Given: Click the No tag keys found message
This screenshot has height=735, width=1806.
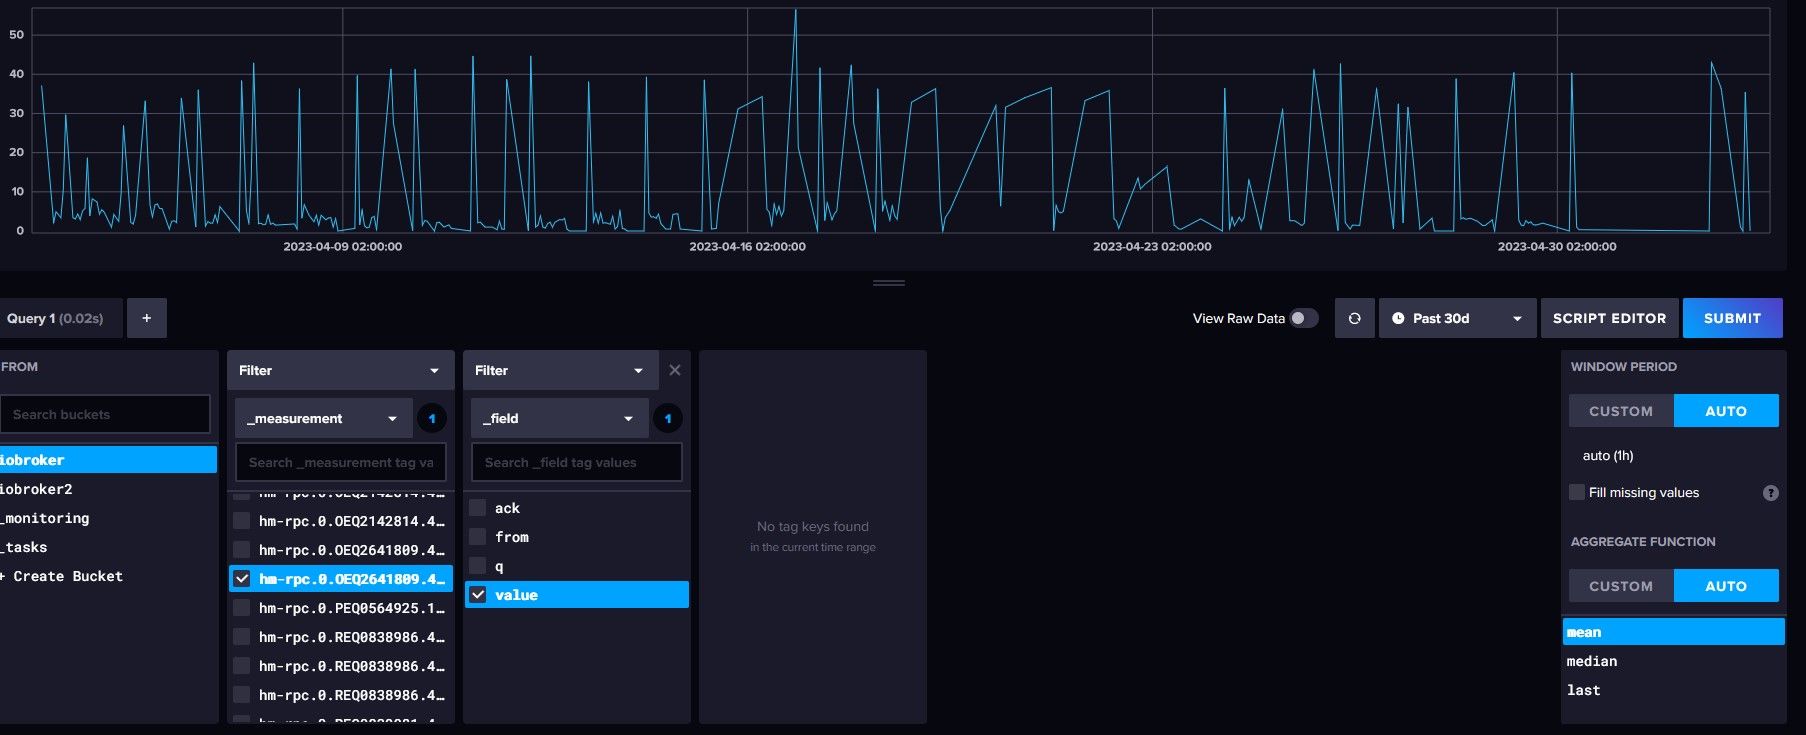Looking at the screenshot, I should coord(813,526).
